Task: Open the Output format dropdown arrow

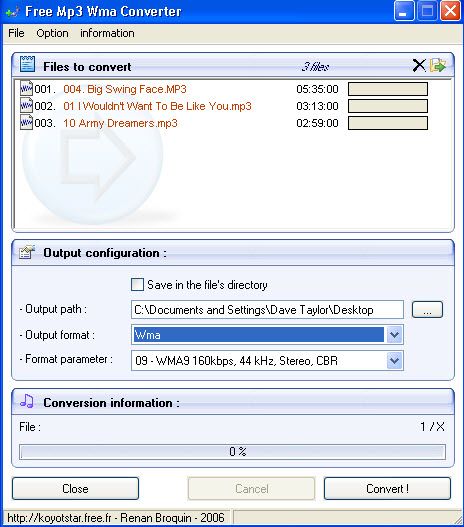Action: pyautogui.click(x=394, y=335)
